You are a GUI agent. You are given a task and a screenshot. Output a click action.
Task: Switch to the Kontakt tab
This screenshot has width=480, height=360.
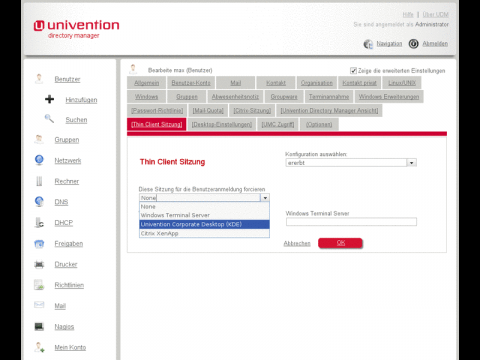[x=276, y=83]
